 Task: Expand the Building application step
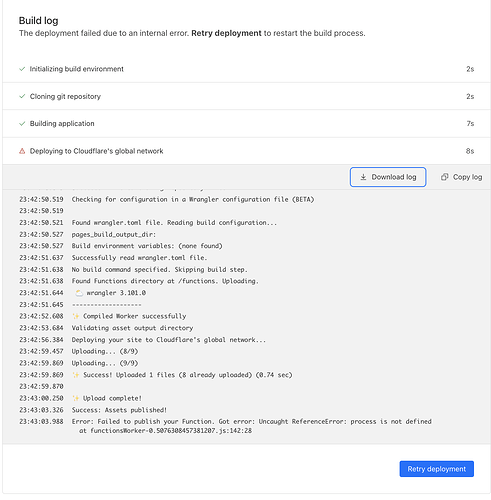pyautogui.click(x=246, y=124)
